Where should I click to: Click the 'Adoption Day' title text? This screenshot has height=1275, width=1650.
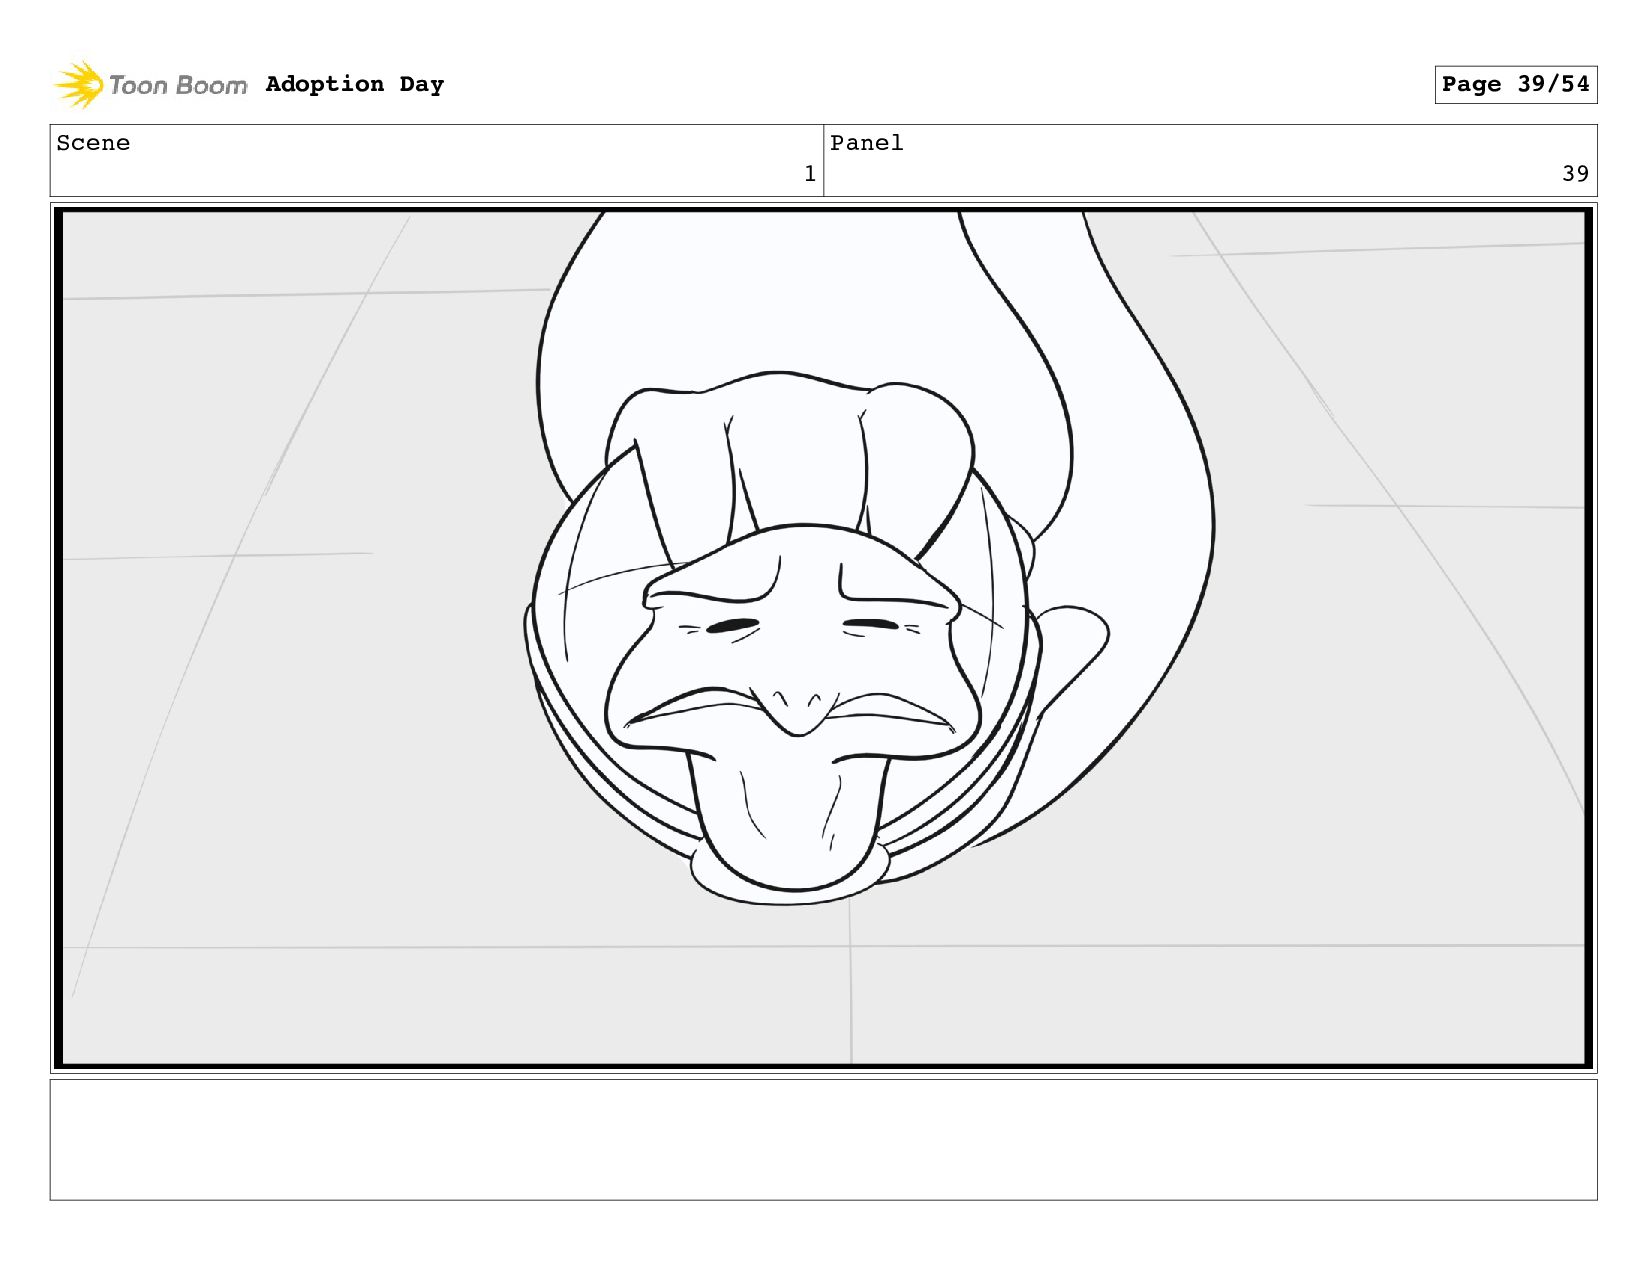click(355, 84)
